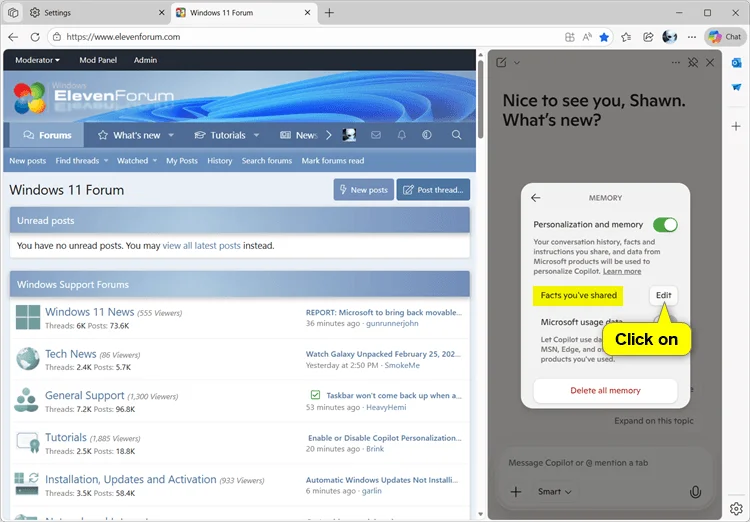
Task: Open Copilot pane more options ellipsis
Action: pos(675,63)
